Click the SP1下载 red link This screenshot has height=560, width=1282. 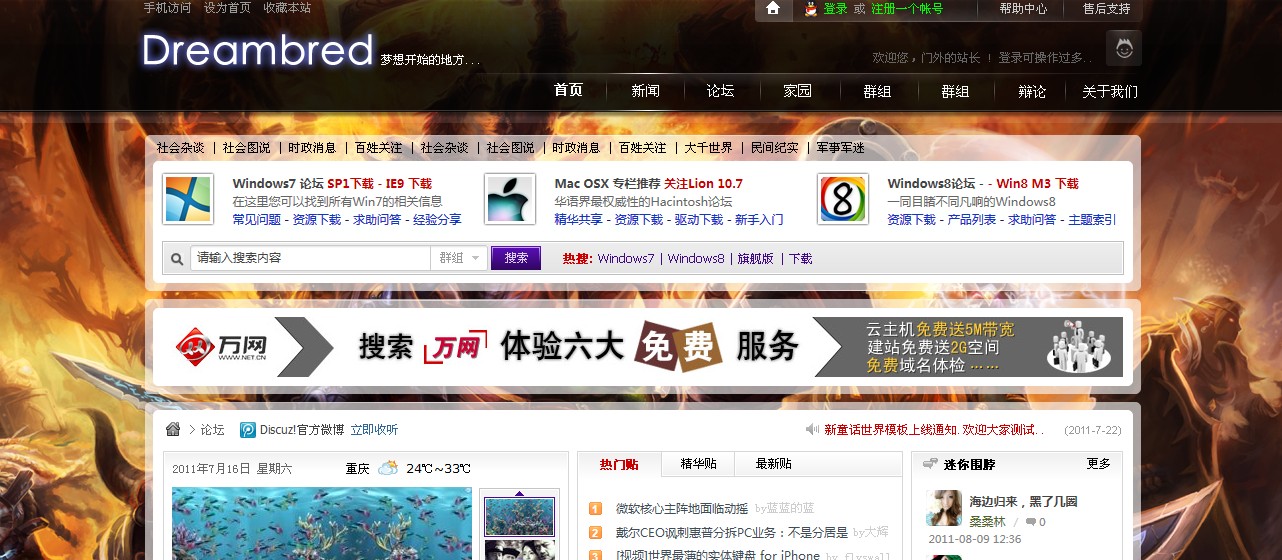(x=350, y=184)
